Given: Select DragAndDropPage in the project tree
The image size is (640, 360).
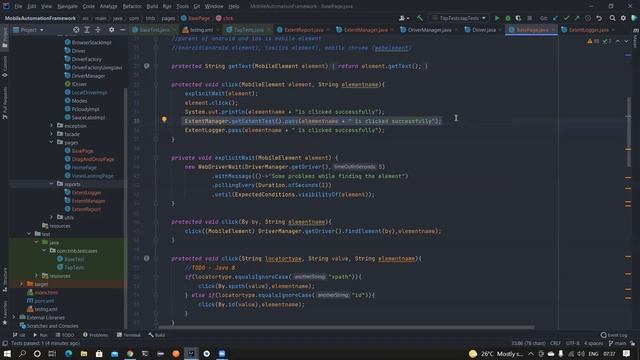Looking at the screenshot, I should [93, 159].
